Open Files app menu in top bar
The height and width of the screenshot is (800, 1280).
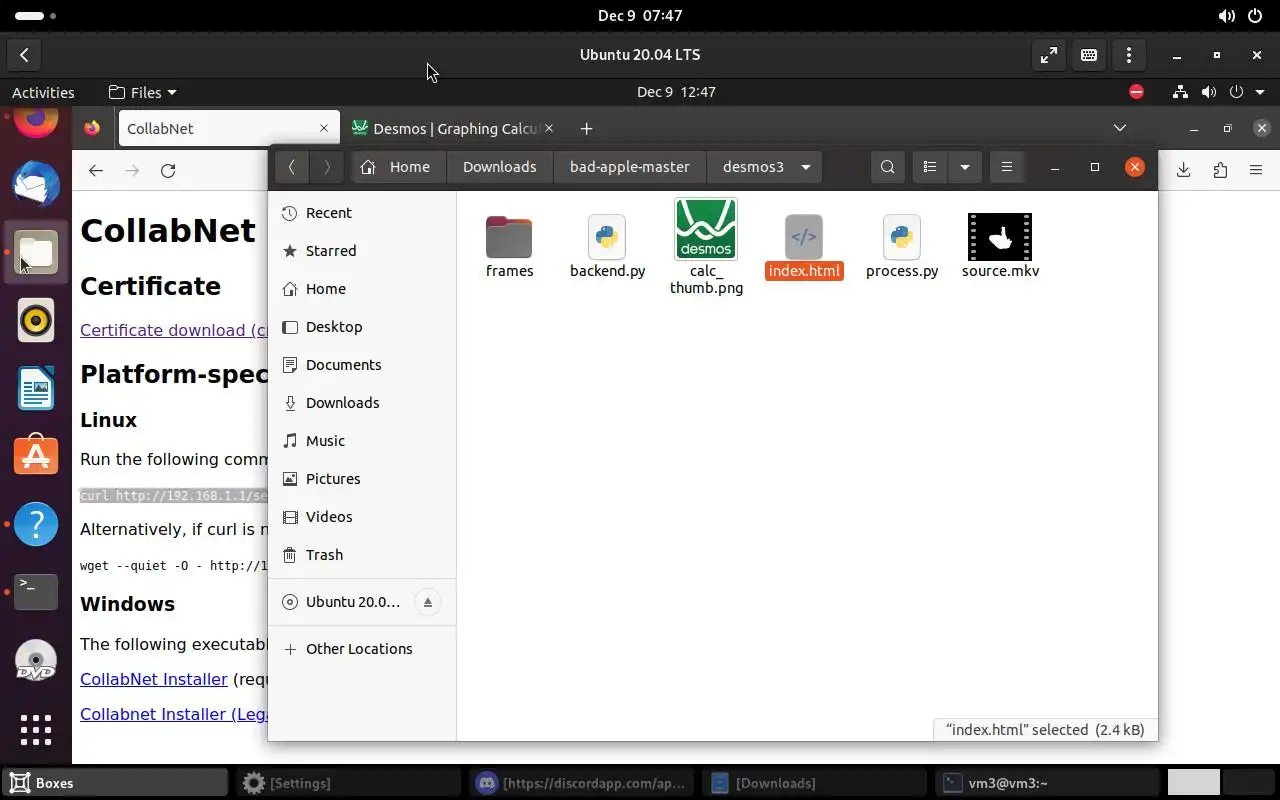(x=142, y=92)
